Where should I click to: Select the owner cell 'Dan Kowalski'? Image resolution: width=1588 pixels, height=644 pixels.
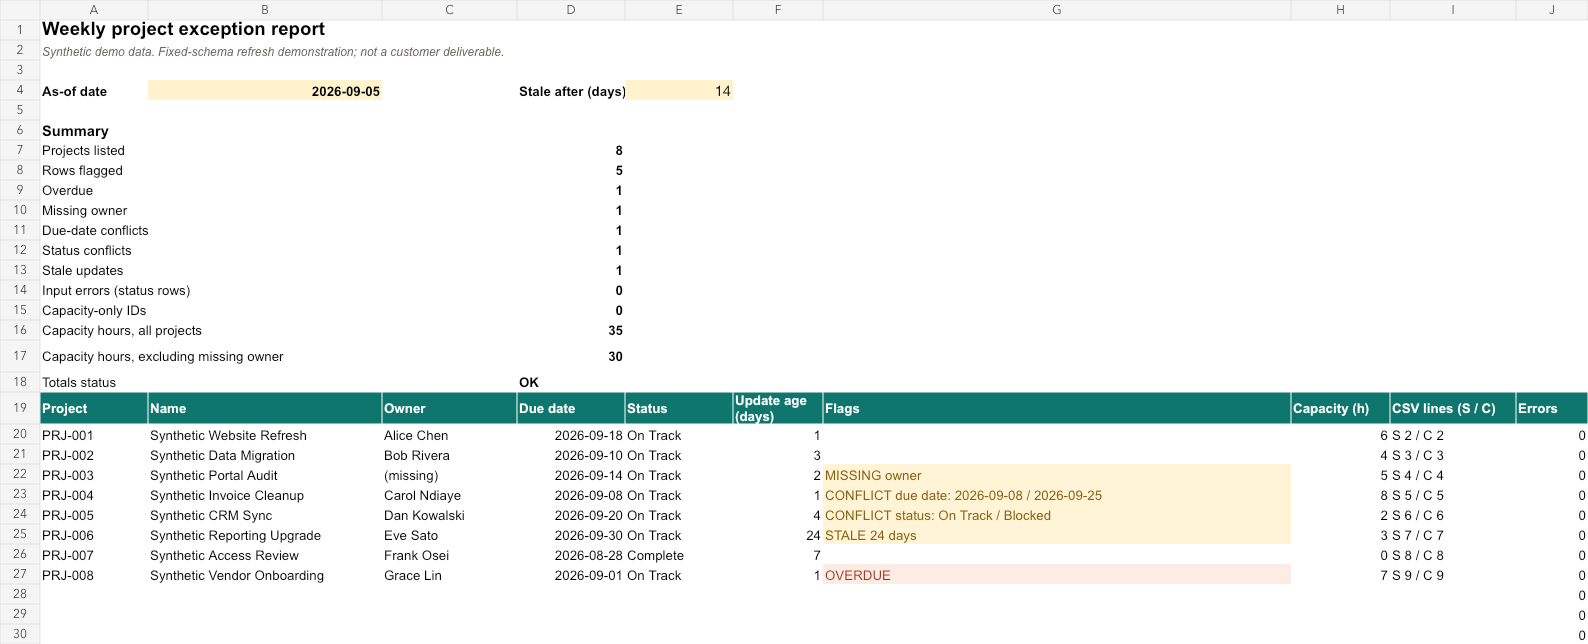coord(449,515)
